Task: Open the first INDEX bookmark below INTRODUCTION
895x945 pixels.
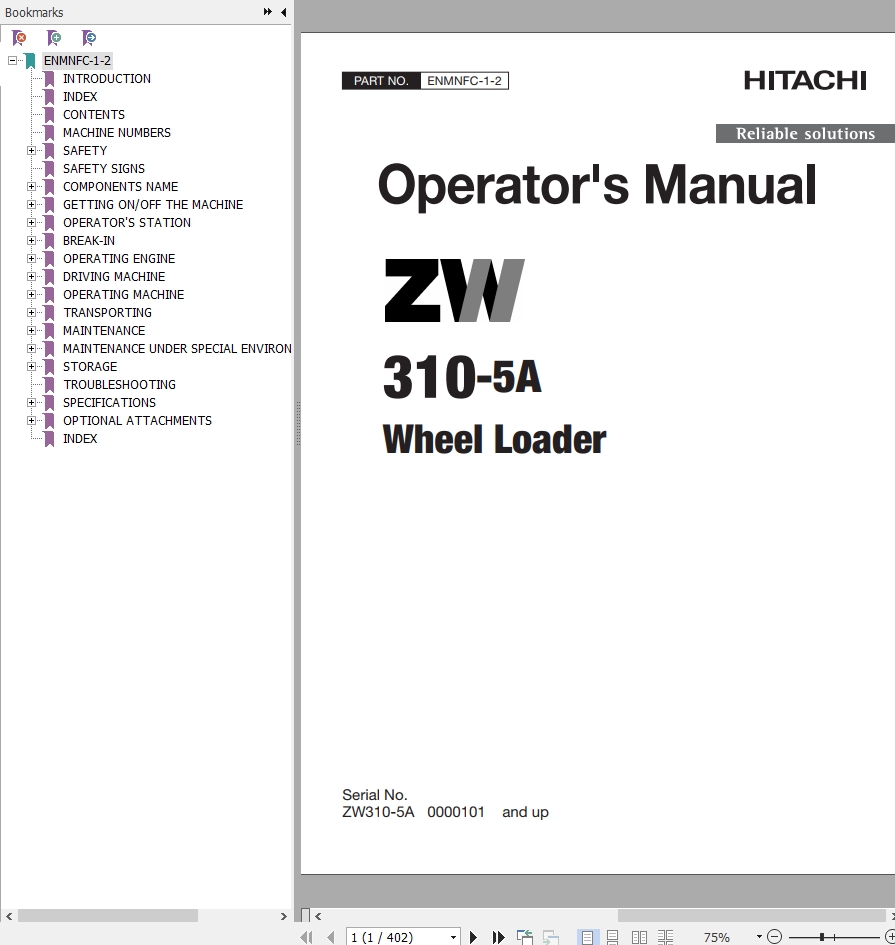Action: pos(80,96)
